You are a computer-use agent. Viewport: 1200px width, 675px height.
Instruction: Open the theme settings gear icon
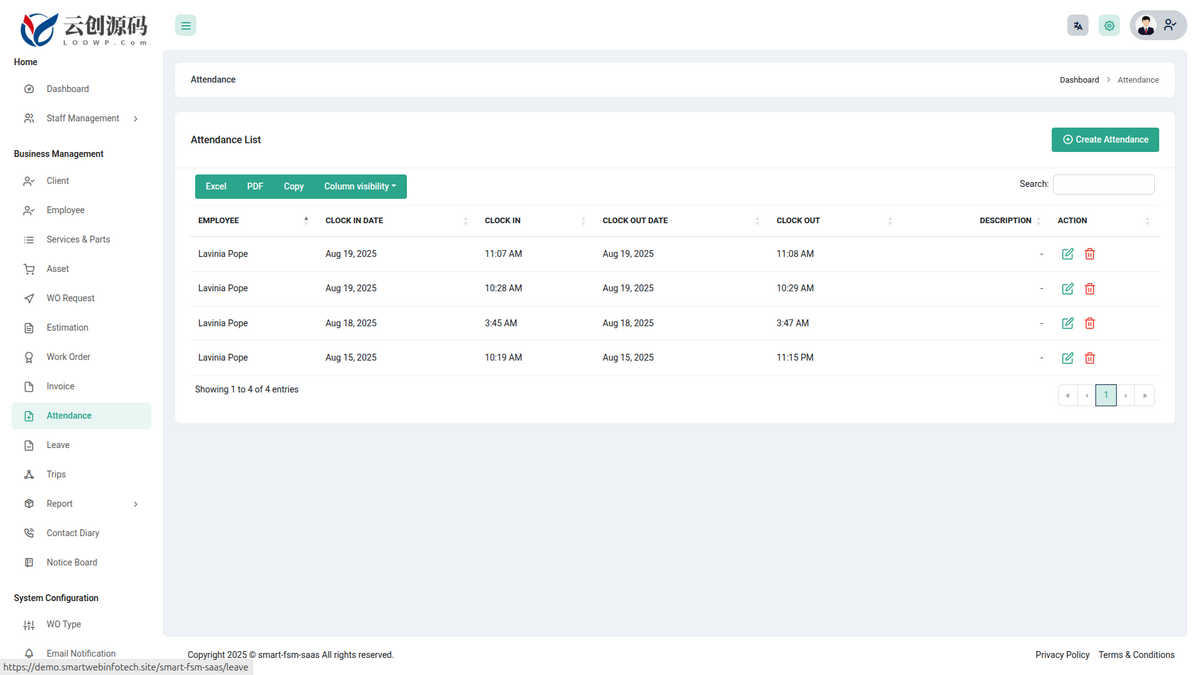click(x=1109, y=26)
